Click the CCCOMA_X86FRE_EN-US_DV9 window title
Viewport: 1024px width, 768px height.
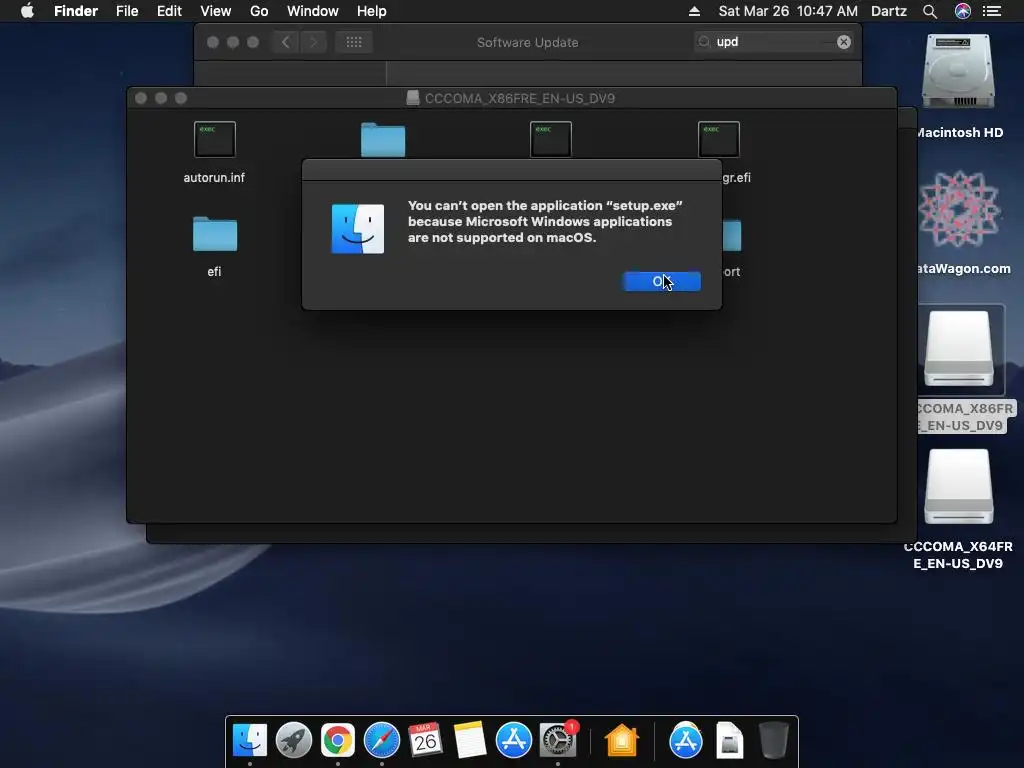[x=520, y=98]
